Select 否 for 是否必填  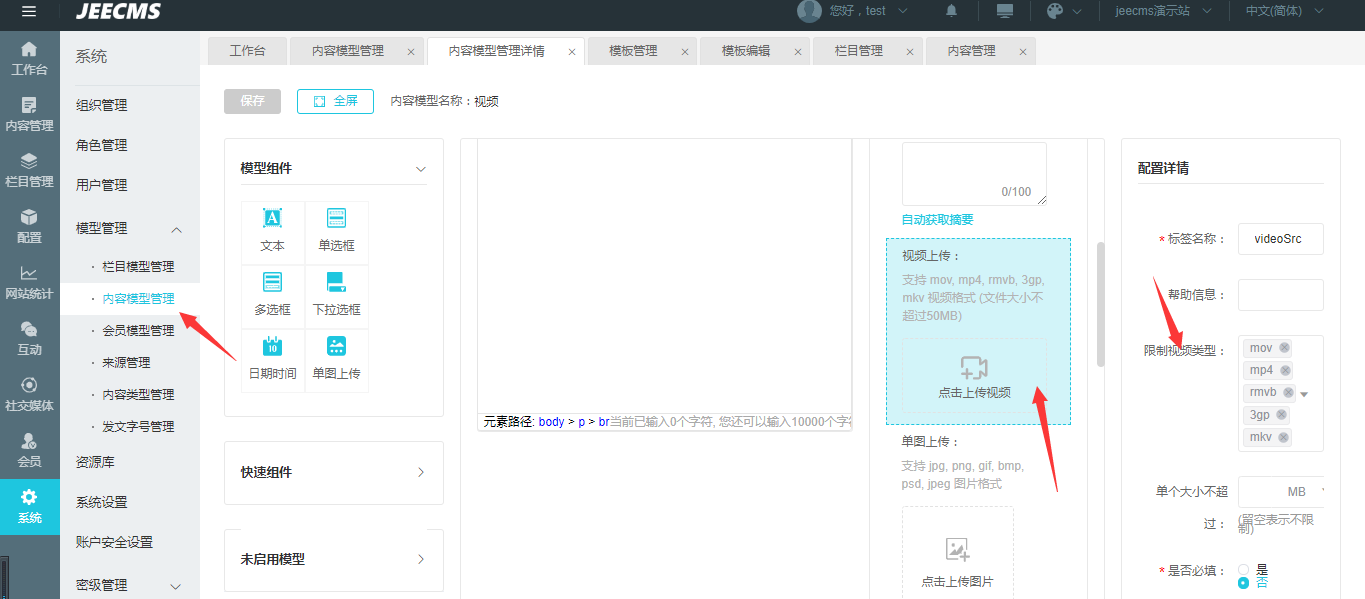click(x=1244, y=583)
